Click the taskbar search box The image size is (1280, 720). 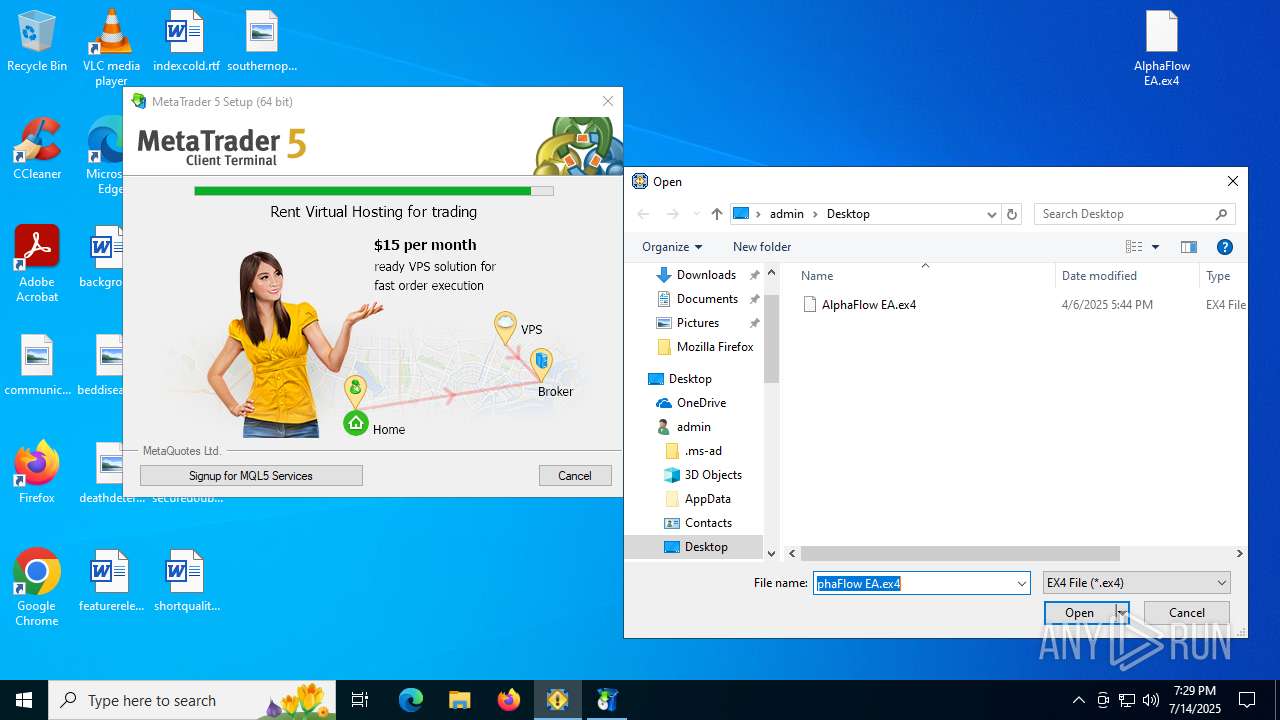(x=192, y=700)
